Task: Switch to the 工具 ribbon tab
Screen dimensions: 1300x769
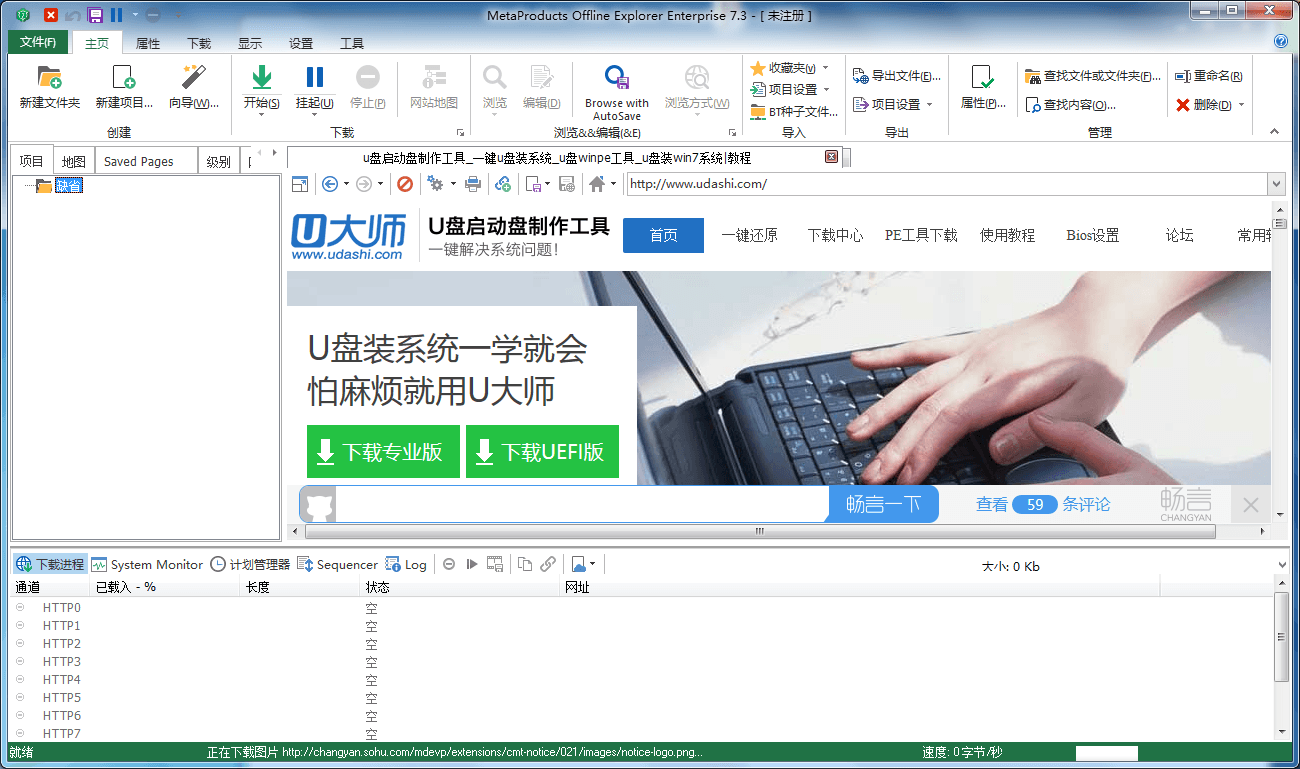Action: coord(352,43)
